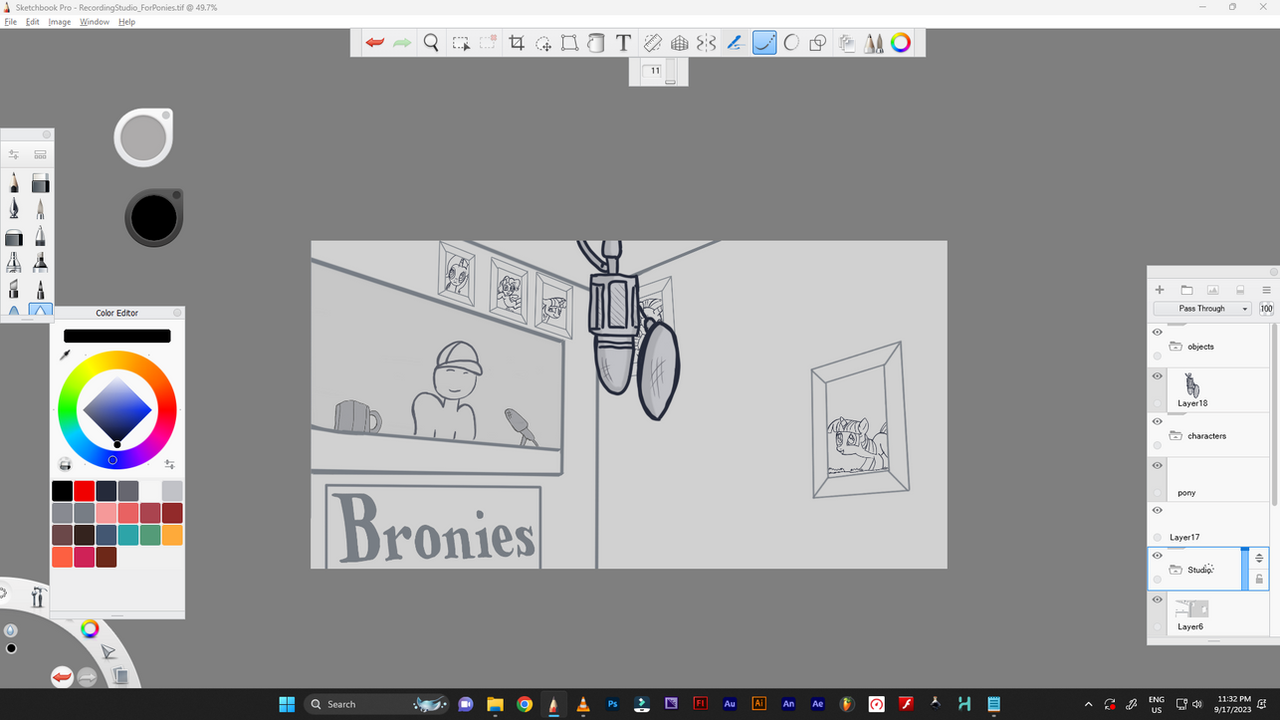The width and height of the screenshot is (1280, 720).
Task: Toggle the Symmetry tool
Action: click(706, 43)
